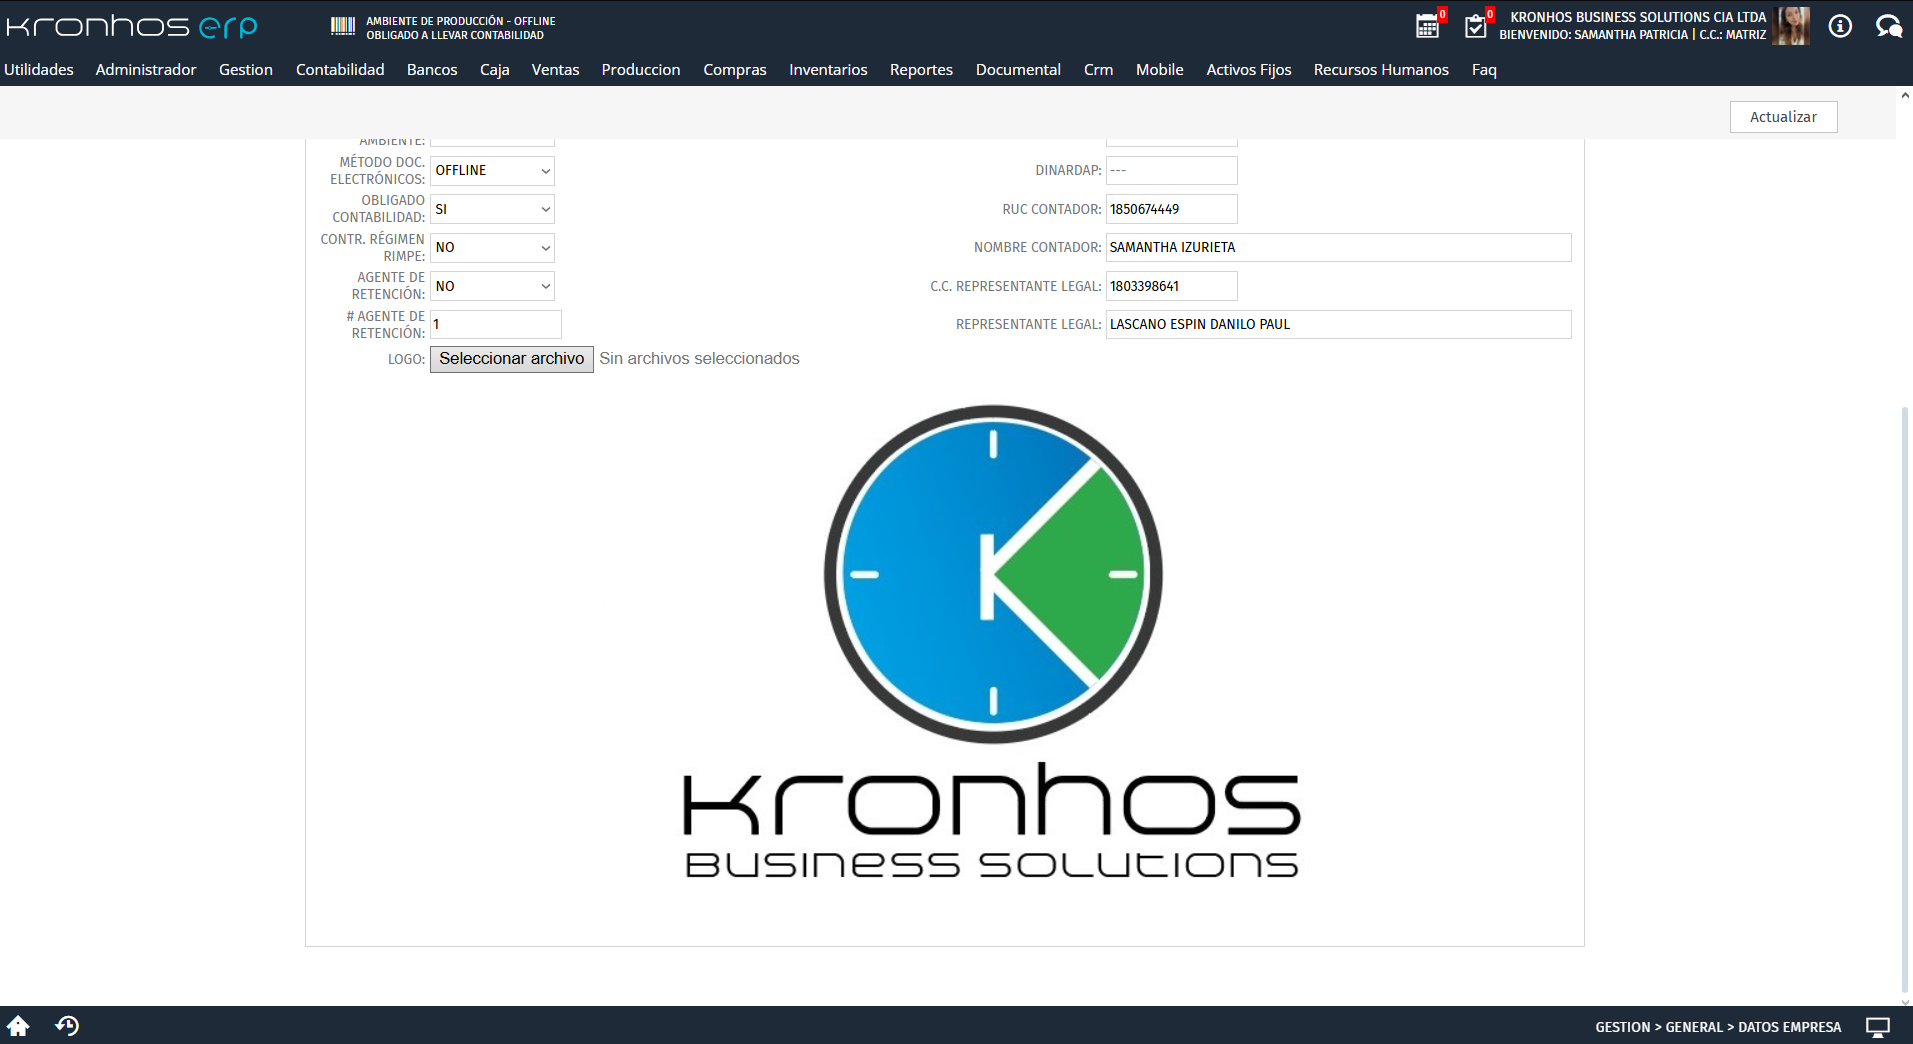The image size is (1913, 1044).
Task: Open the Contr. Régimen RIMPE dropdown
Action: click(492, 248)
